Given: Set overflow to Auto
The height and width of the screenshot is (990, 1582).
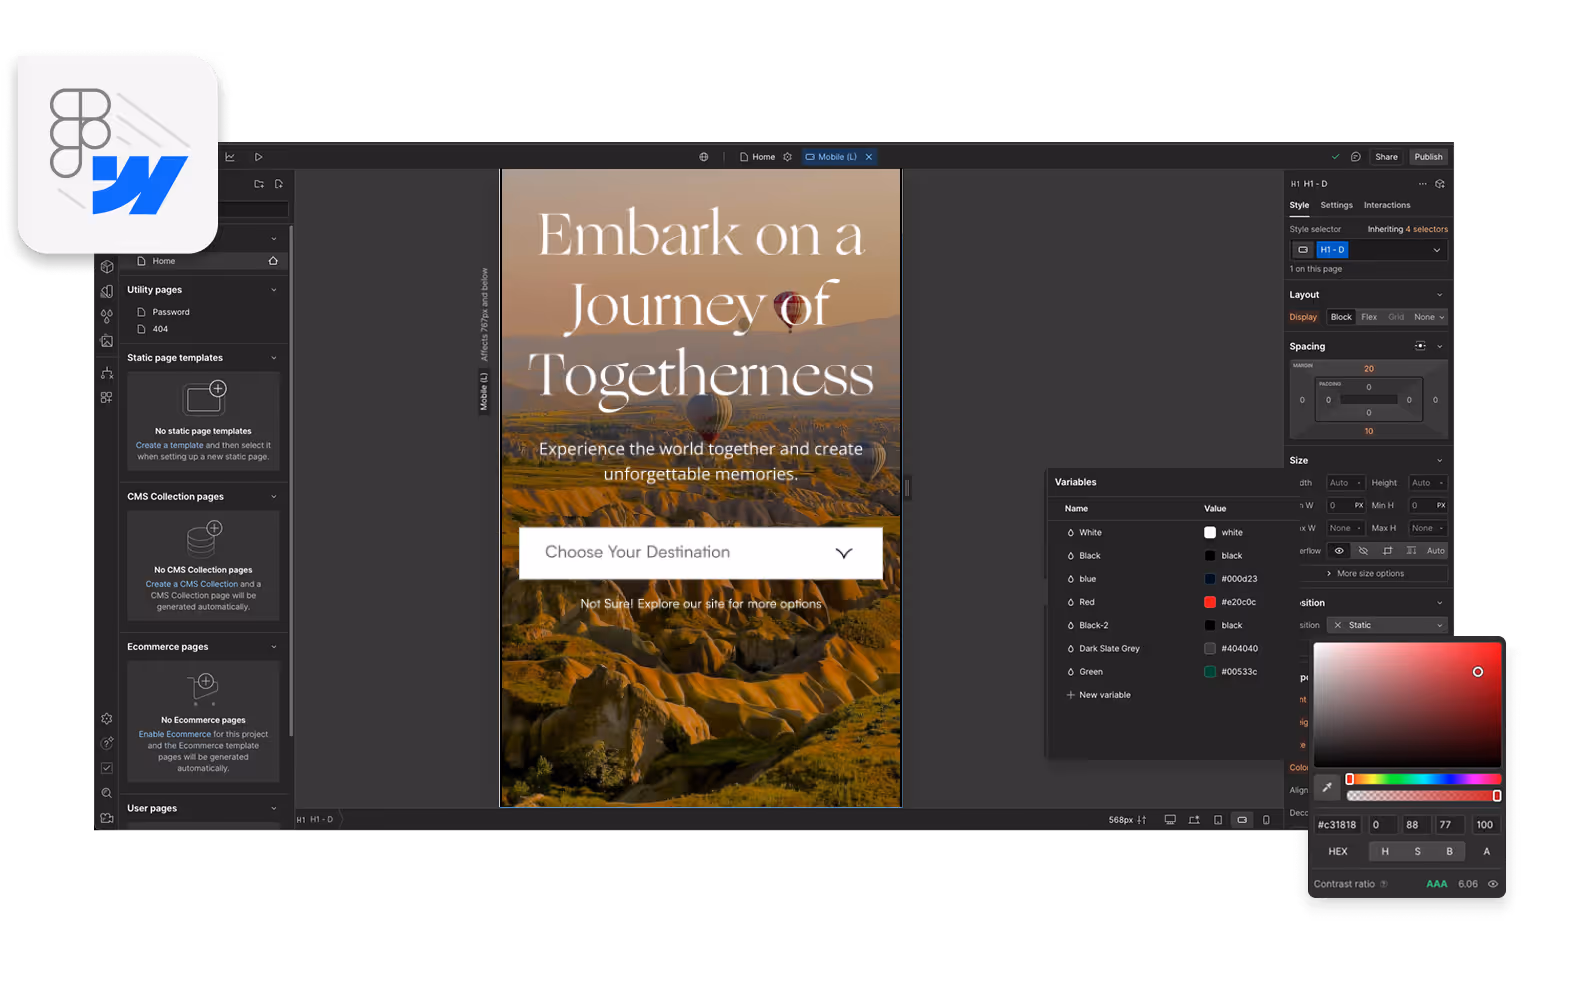Looking at the screenshot, I should pyautogui.click(x=1435, y=551).
